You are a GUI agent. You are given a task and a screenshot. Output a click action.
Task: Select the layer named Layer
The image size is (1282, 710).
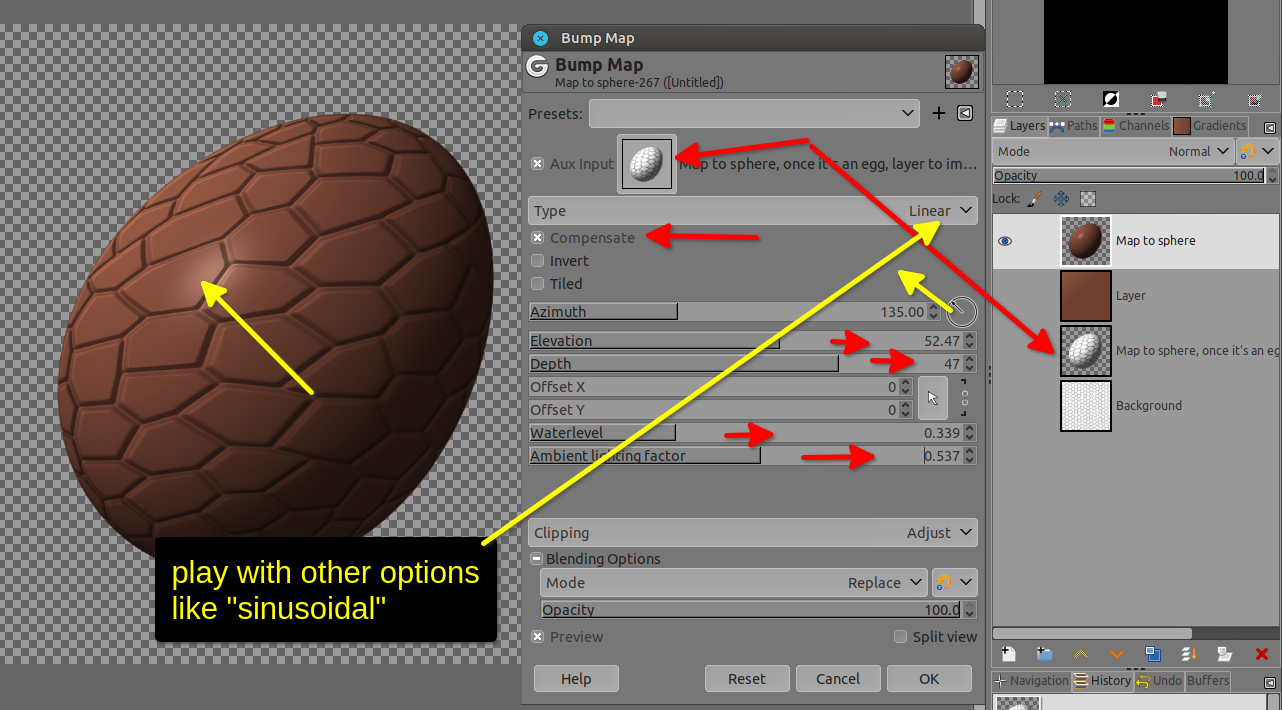click(1136, 296)
